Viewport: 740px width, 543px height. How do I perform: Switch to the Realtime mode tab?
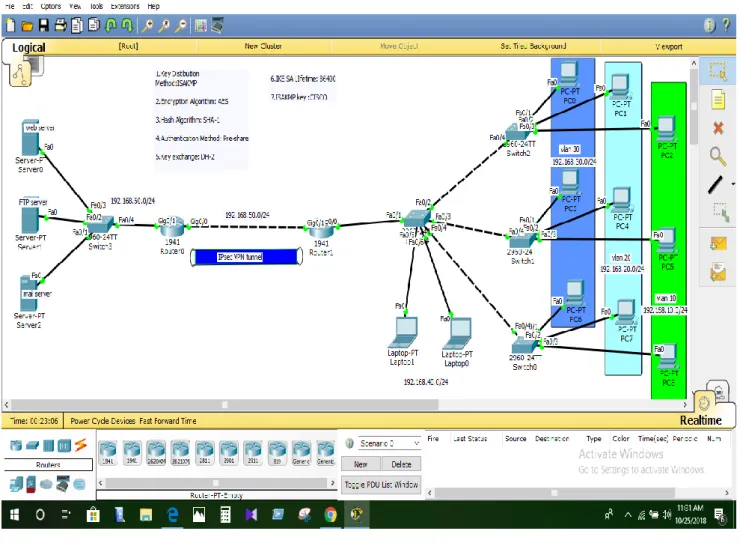click(700, 420)
